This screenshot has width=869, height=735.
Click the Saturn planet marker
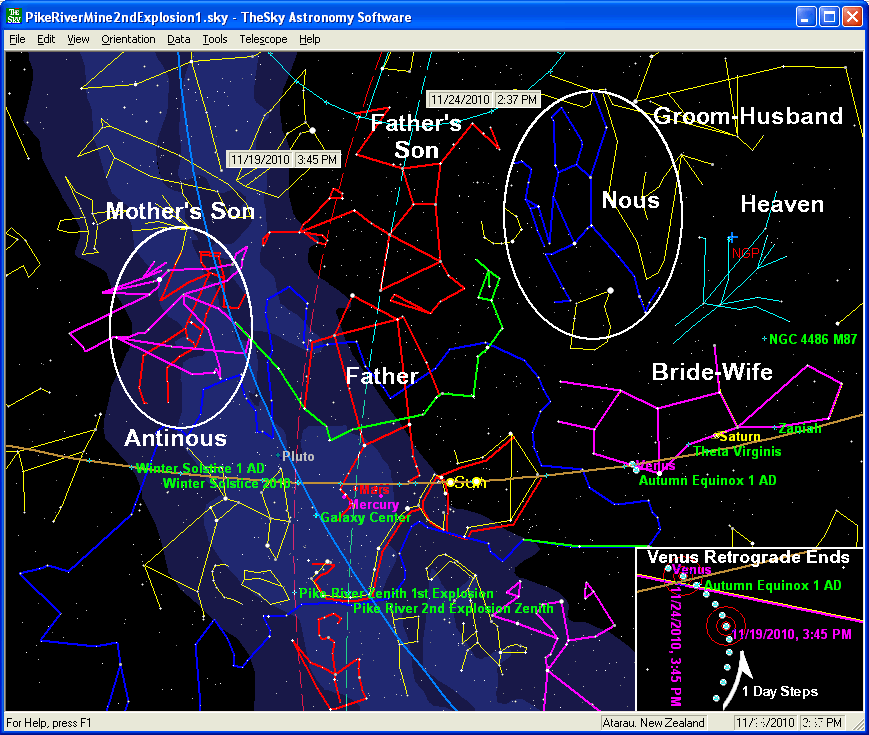tap(716, 435)
